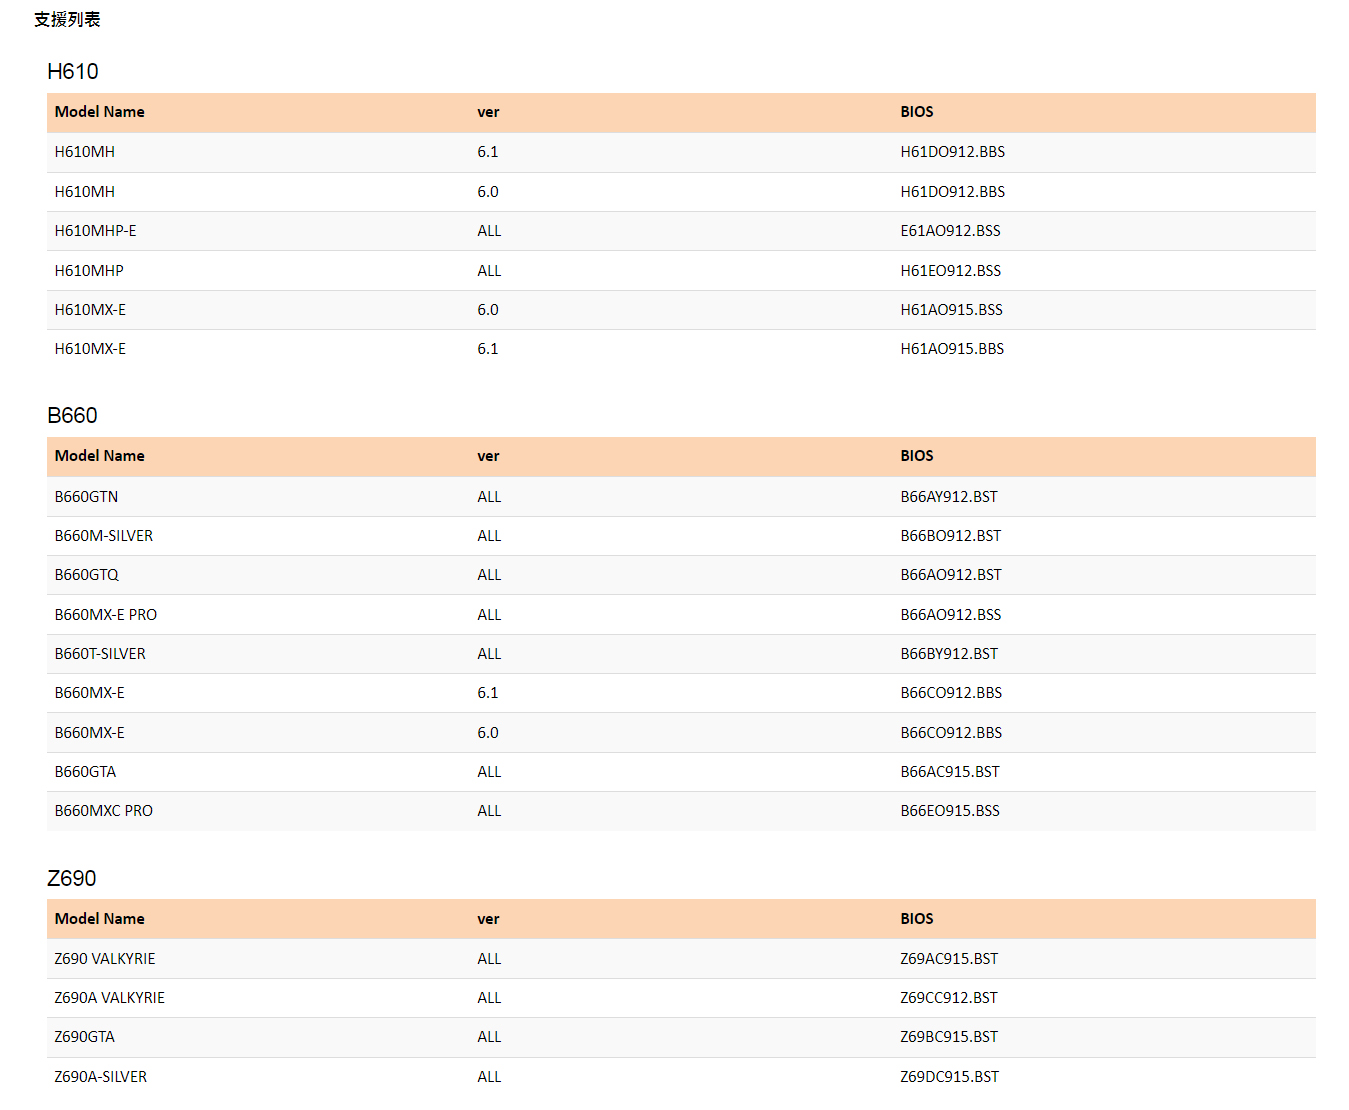
Task: Select the B66EO915.BSS BIOS entry
Action: 950,811
